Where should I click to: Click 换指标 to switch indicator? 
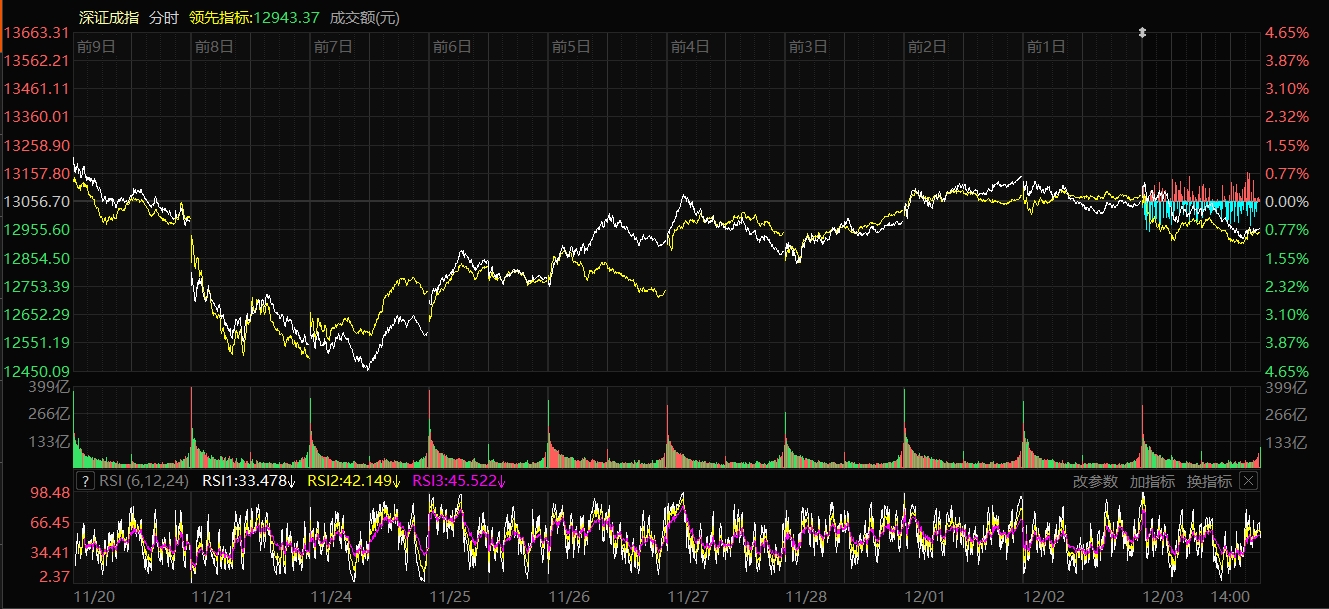click(1208, 481)
